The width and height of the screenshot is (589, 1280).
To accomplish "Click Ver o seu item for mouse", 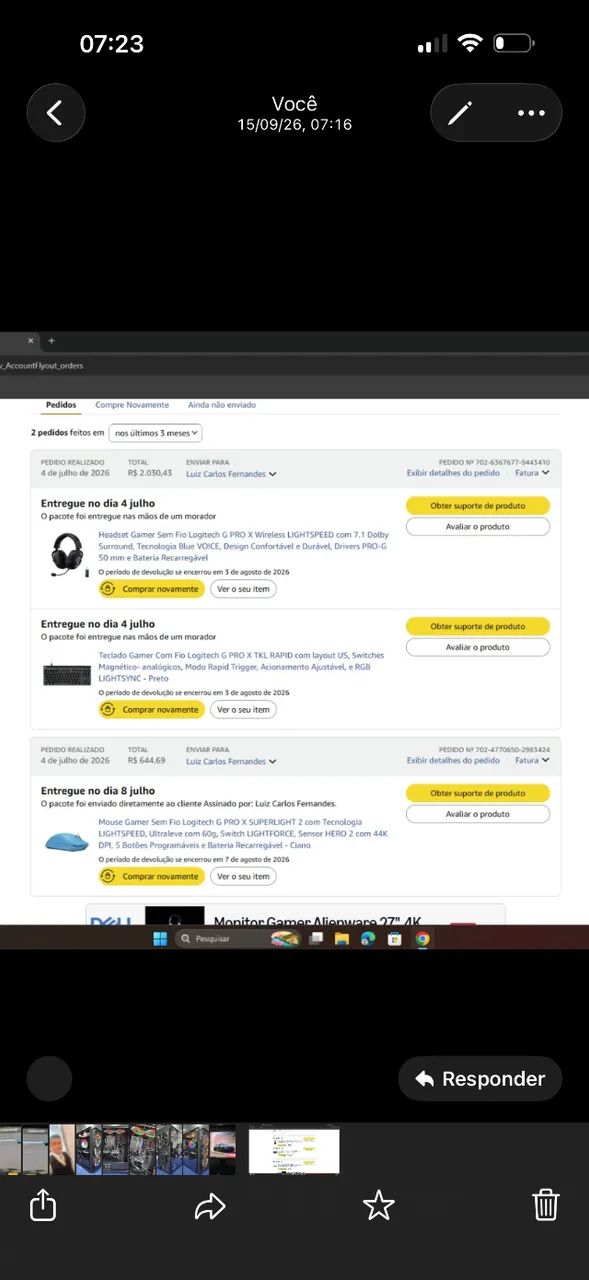I will click(243, 876).
